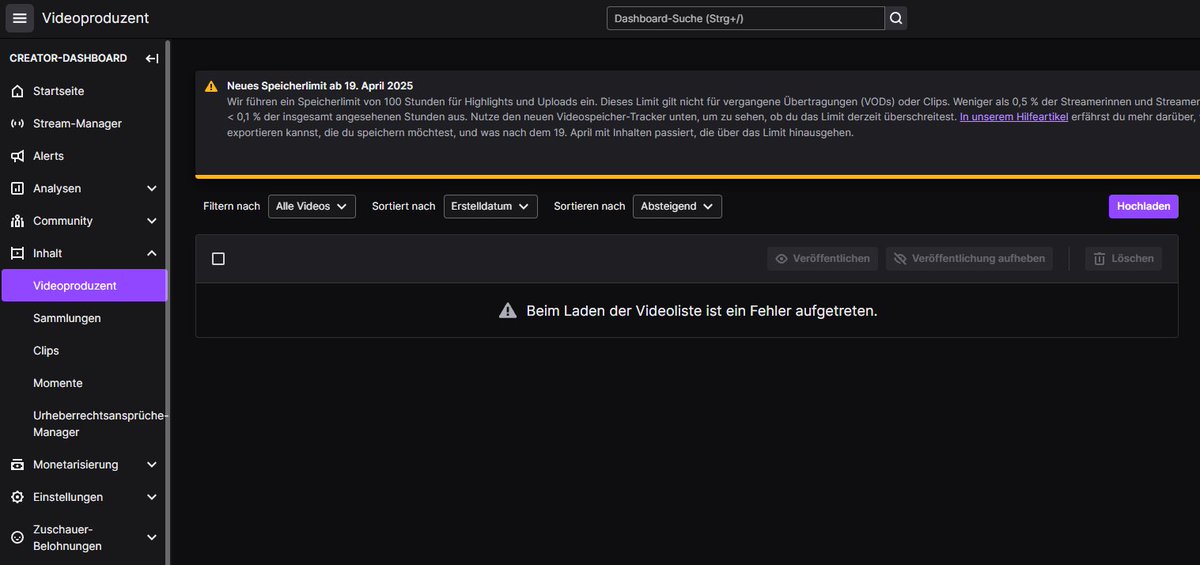The image size is (1200, 565).
Task: Click the sidebar vertical scrollbar
Action: pyautogui.click(x=168, y=300)
